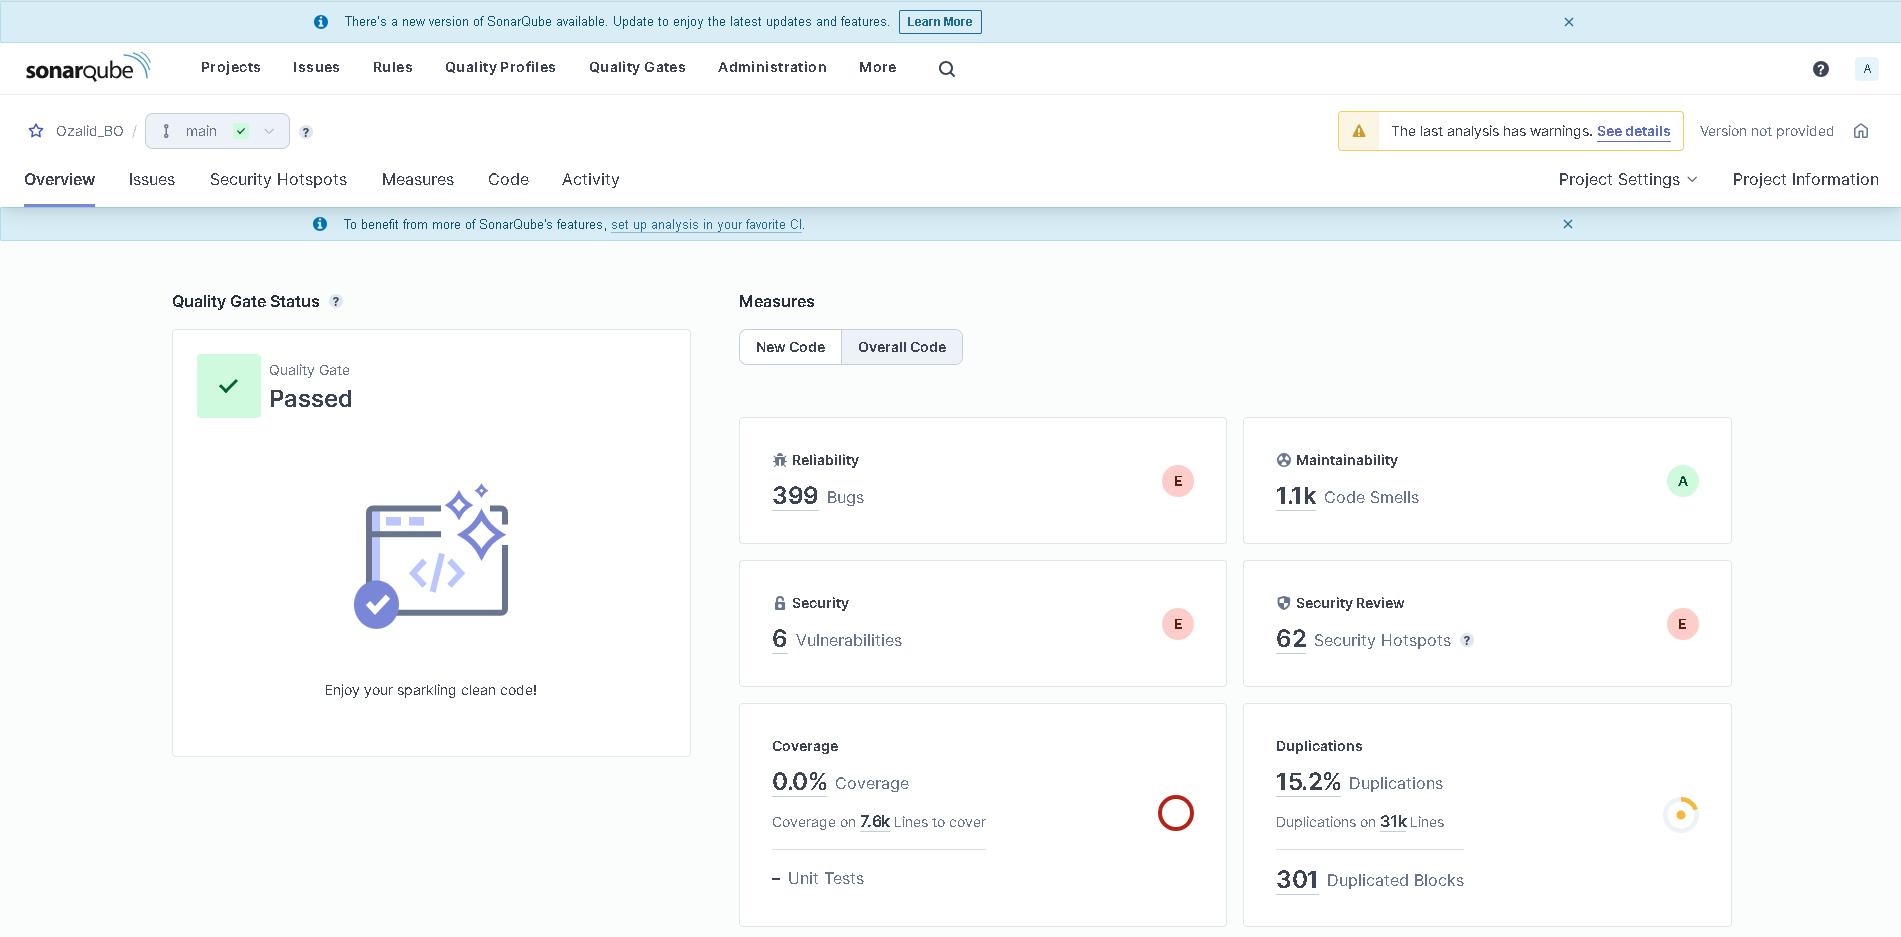Image resolution: width=1901 pixels, height=937 pixels.
Task: Go to the Security Hotspots tab
Action: (x=278, y=179)
